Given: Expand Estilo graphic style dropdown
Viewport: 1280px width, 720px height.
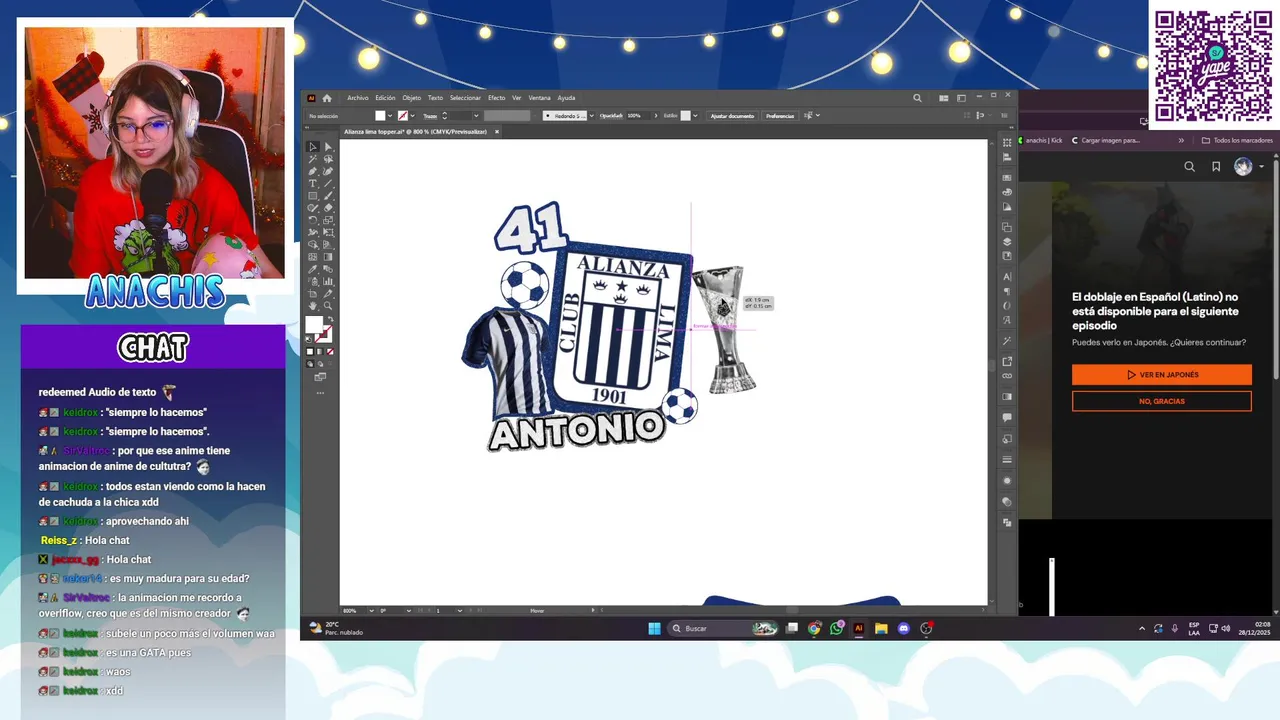Looking at the screenshot, I should coord(696,116).
